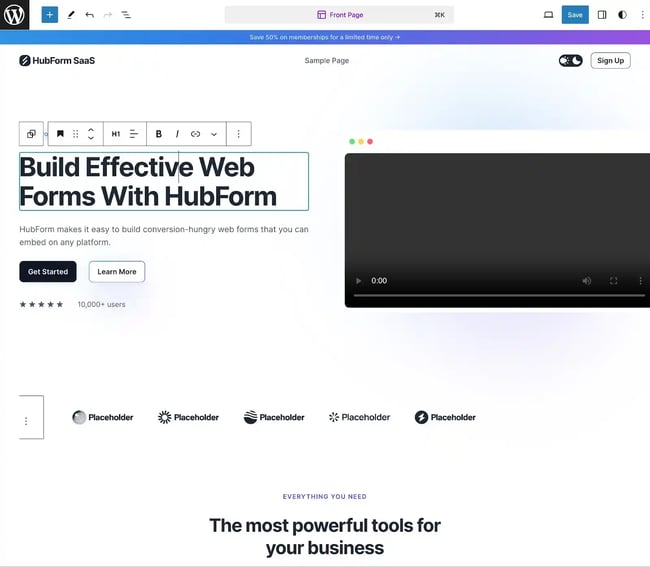Play the video
This screenshot has height=567, width=650.
(x=359, y=281)
